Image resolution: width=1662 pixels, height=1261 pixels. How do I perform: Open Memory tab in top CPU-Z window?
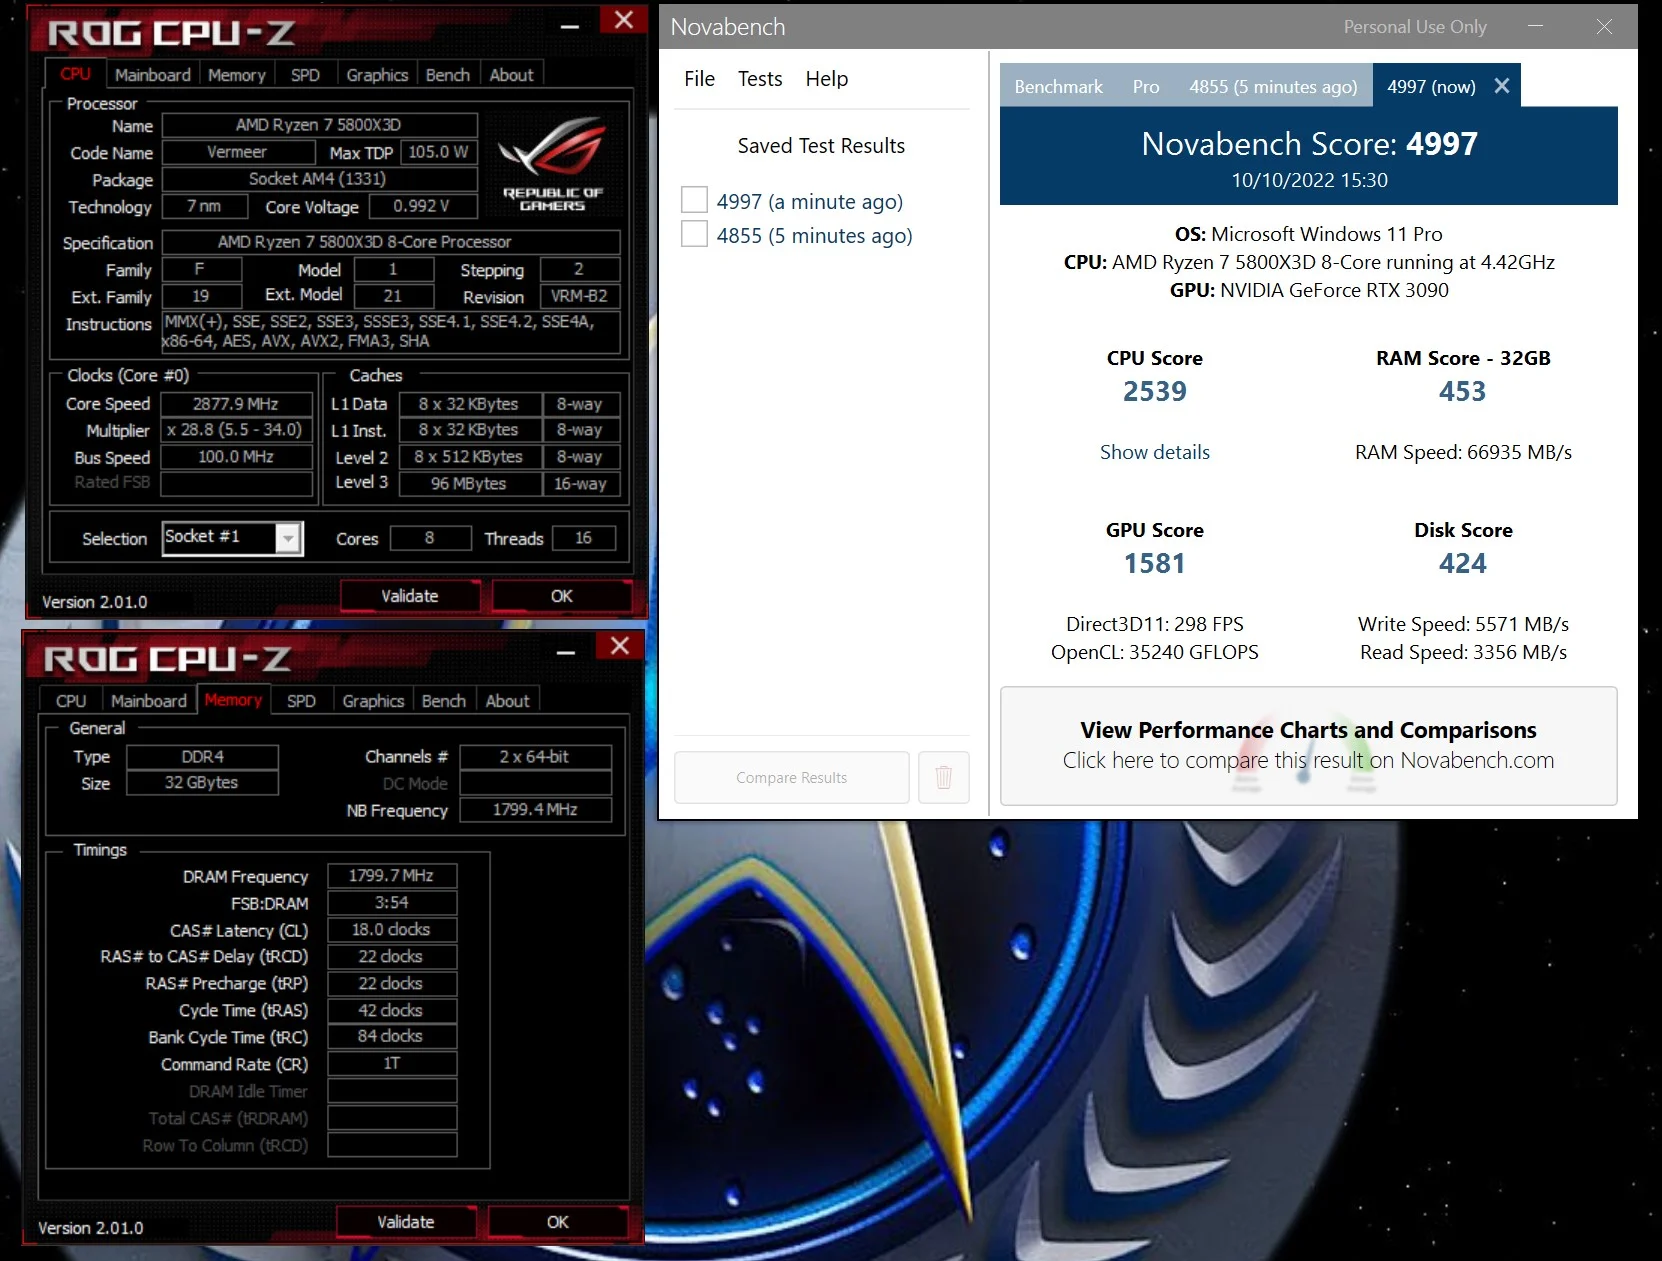236,75
